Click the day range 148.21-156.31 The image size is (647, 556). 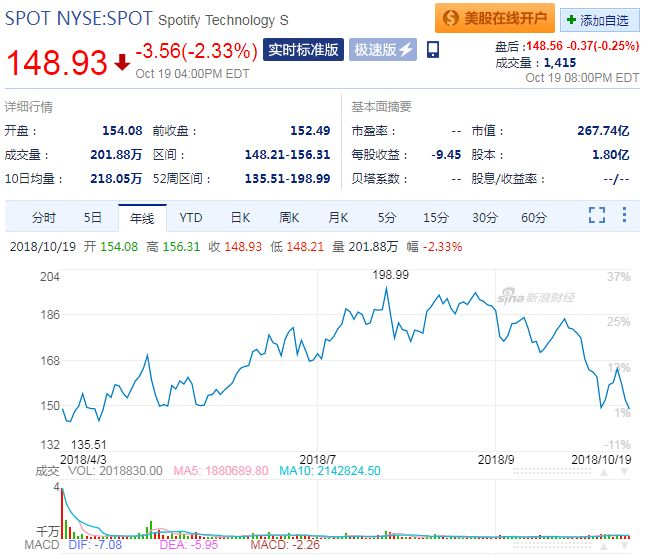[x=287, y=154]
